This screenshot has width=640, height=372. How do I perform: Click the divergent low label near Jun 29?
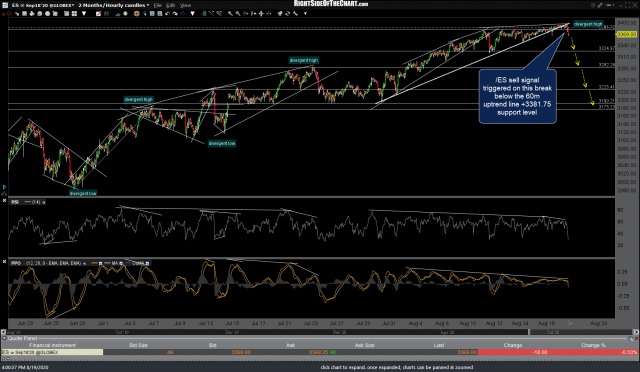coord(83,193)
